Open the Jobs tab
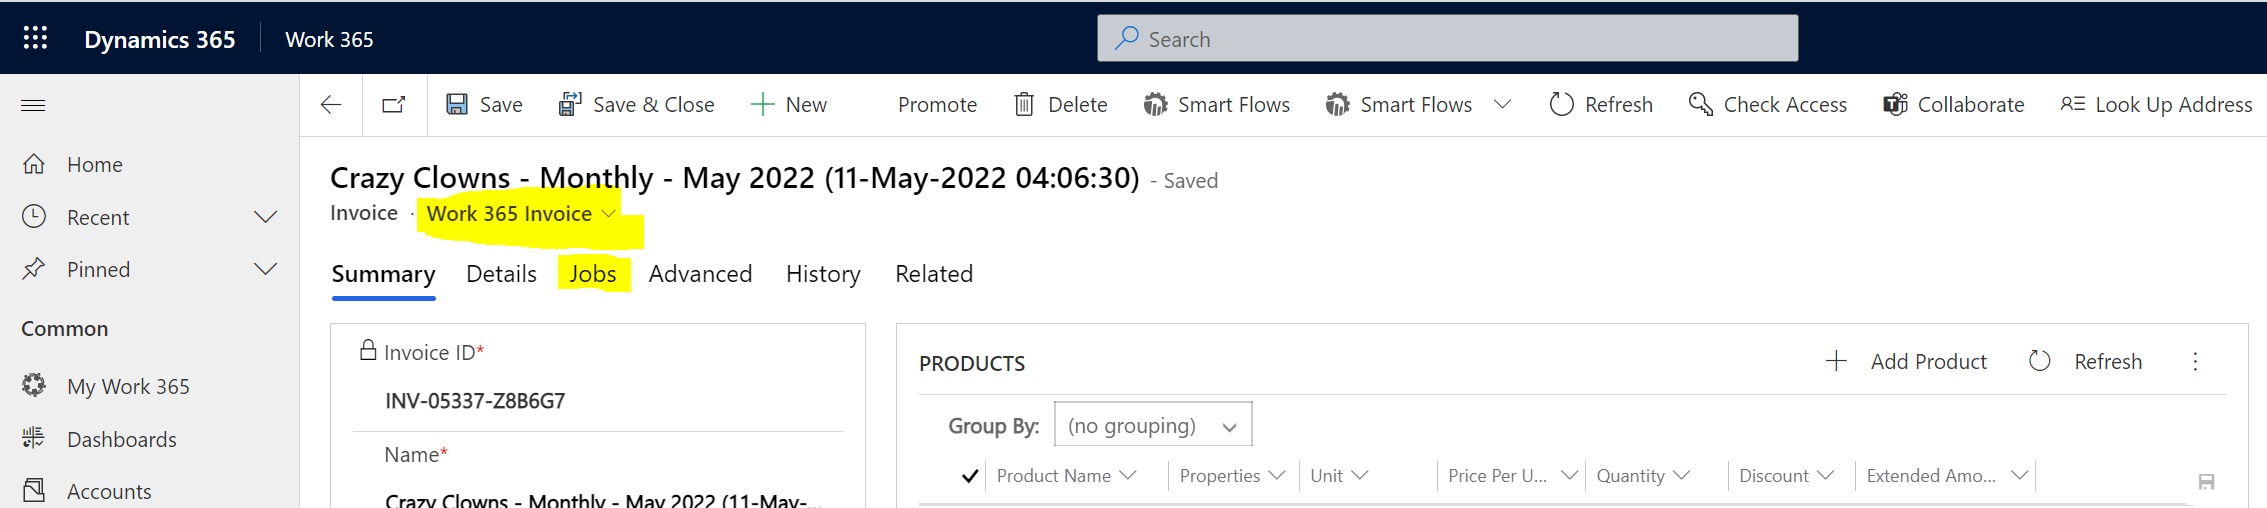The image size is (2267, 508). (593, 274)
